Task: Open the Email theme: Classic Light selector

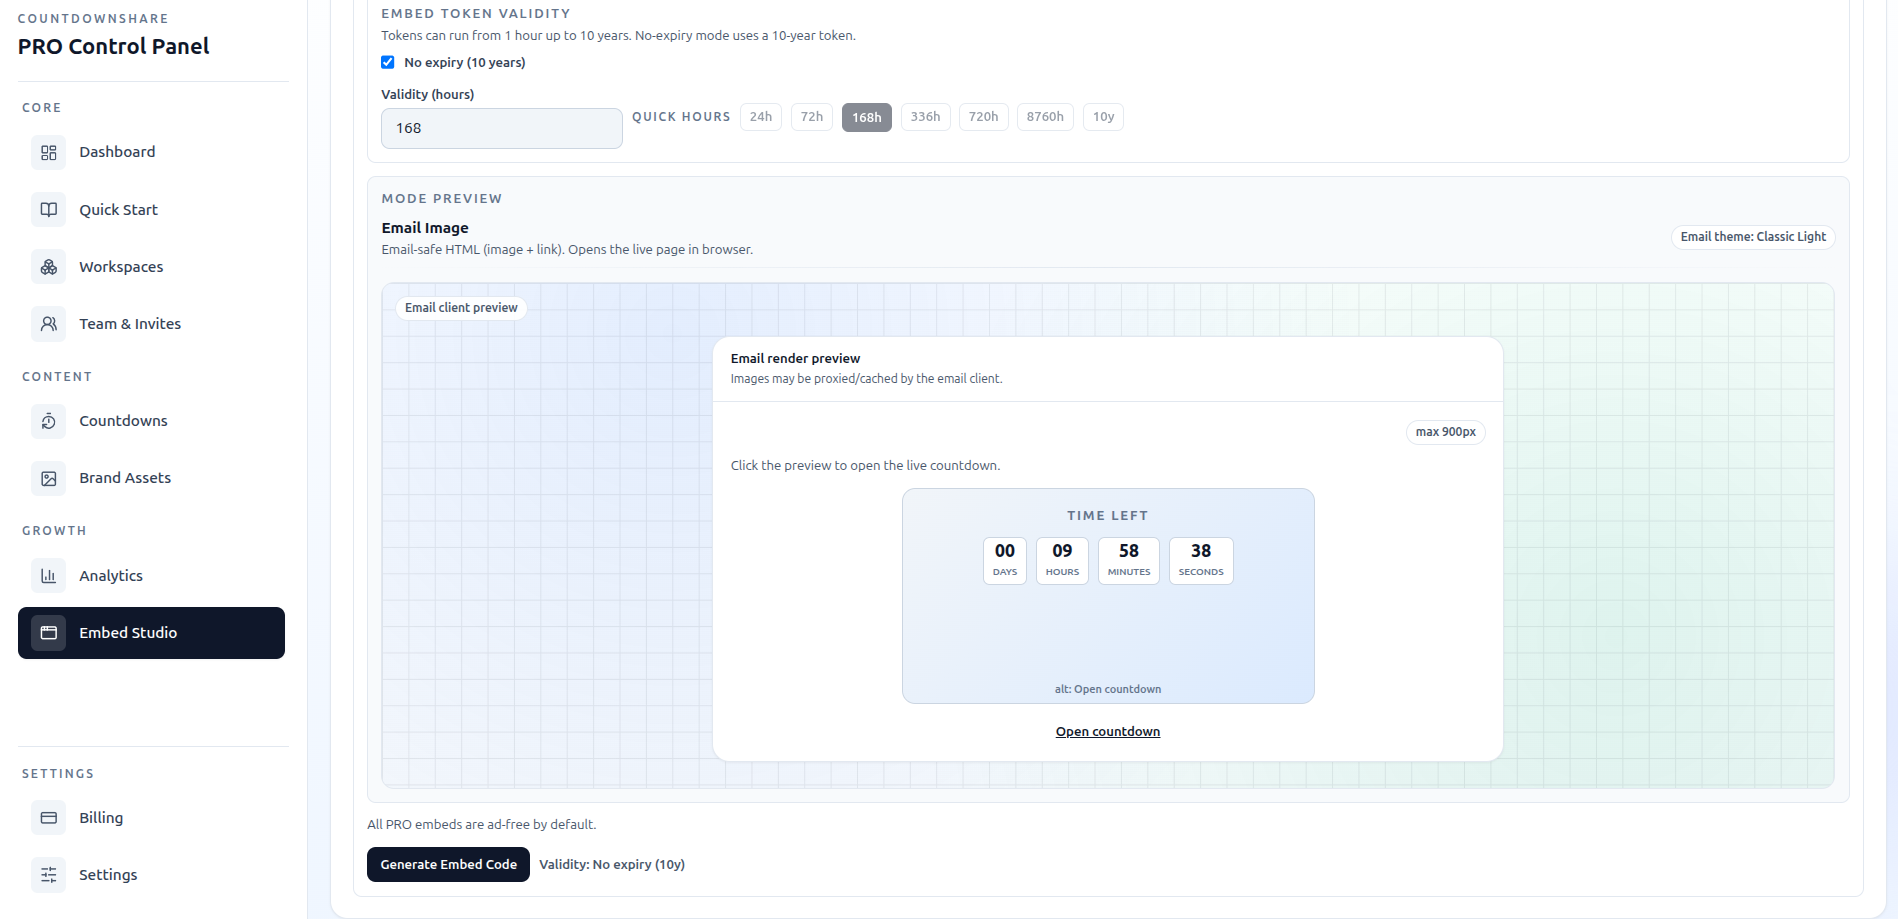Action: click(x=1752, y=237)
